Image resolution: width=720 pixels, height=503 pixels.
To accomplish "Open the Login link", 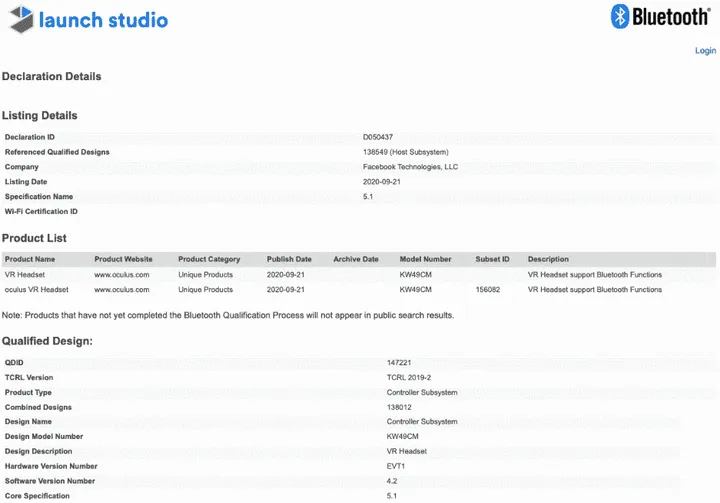I will [705, 51].
